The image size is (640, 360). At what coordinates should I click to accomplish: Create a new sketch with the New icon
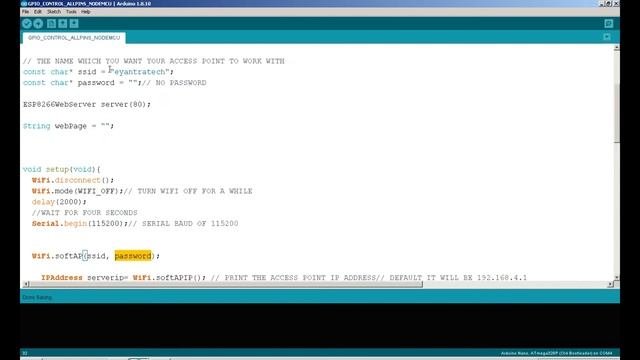[x=51, y=24]
